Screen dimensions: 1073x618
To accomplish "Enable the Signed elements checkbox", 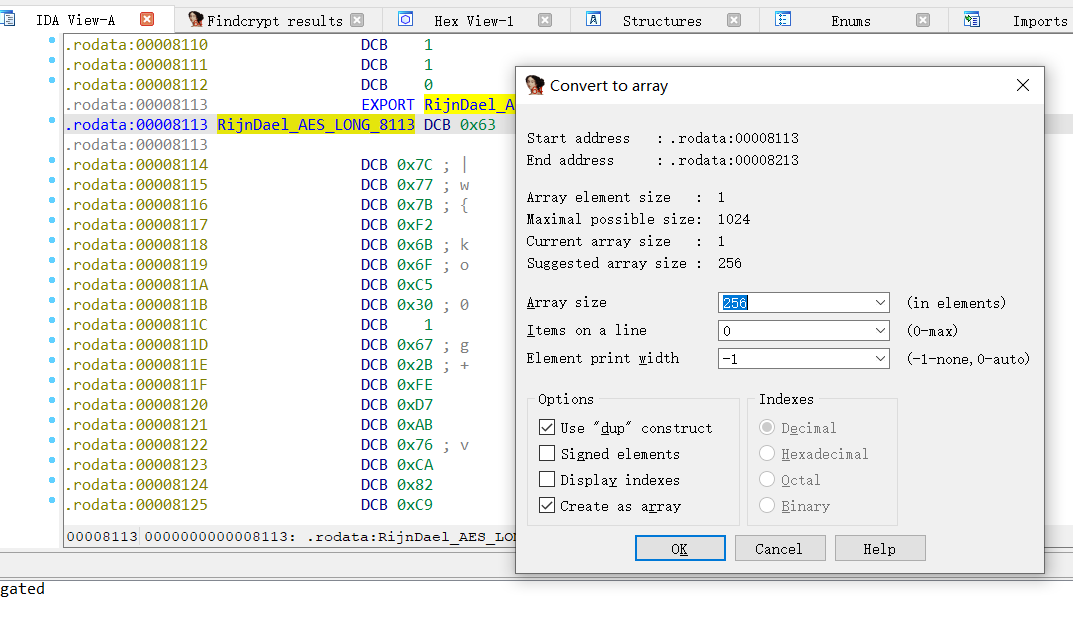I will pos(547,454).
